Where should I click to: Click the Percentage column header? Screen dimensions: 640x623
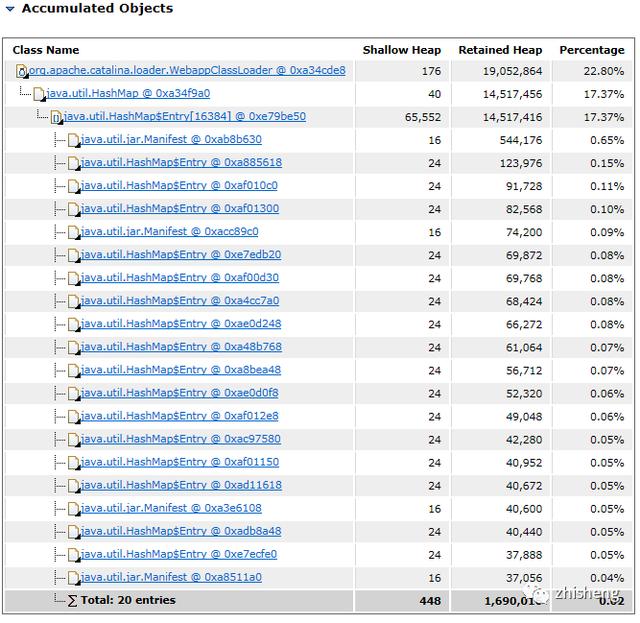tap(592, 50)
